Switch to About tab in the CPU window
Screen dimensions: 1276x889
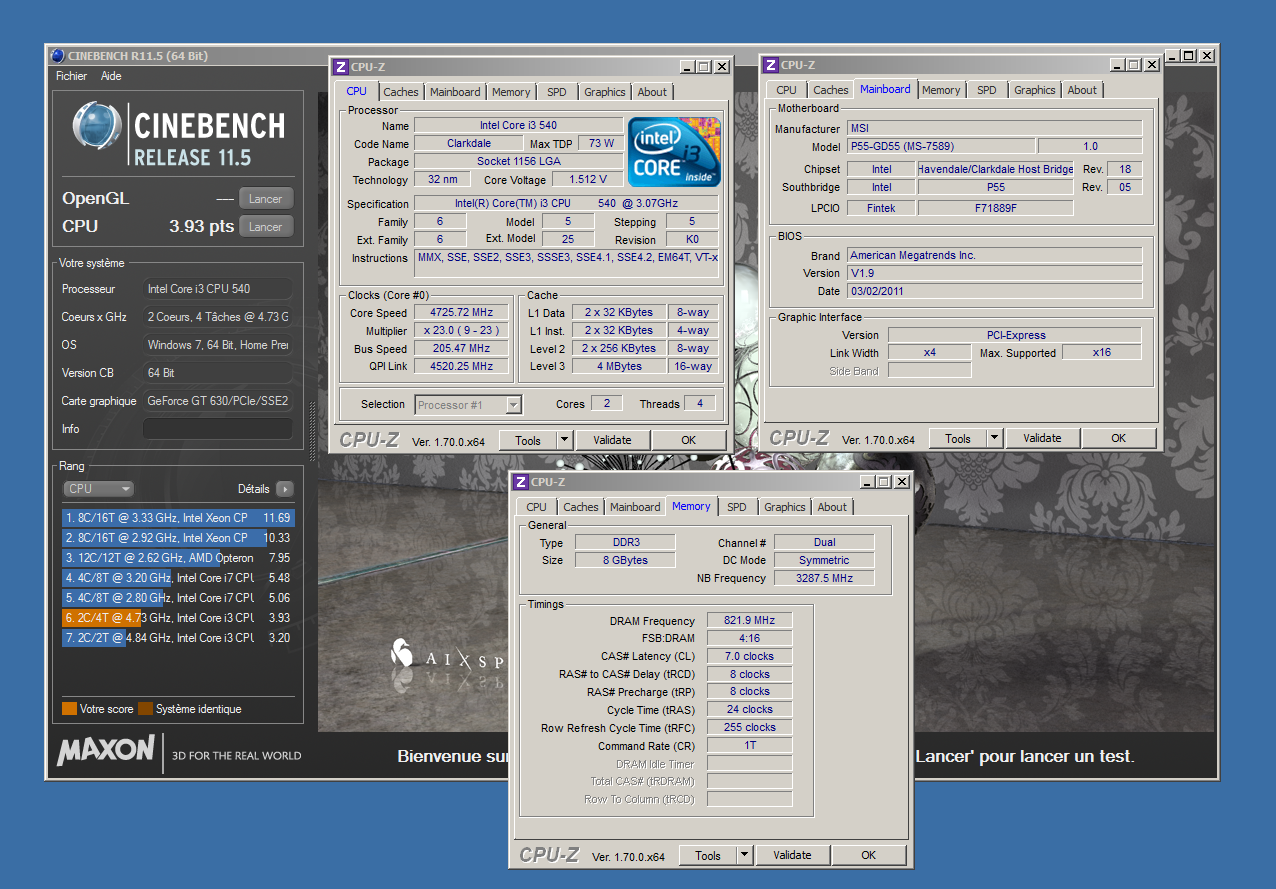[652, 92]
